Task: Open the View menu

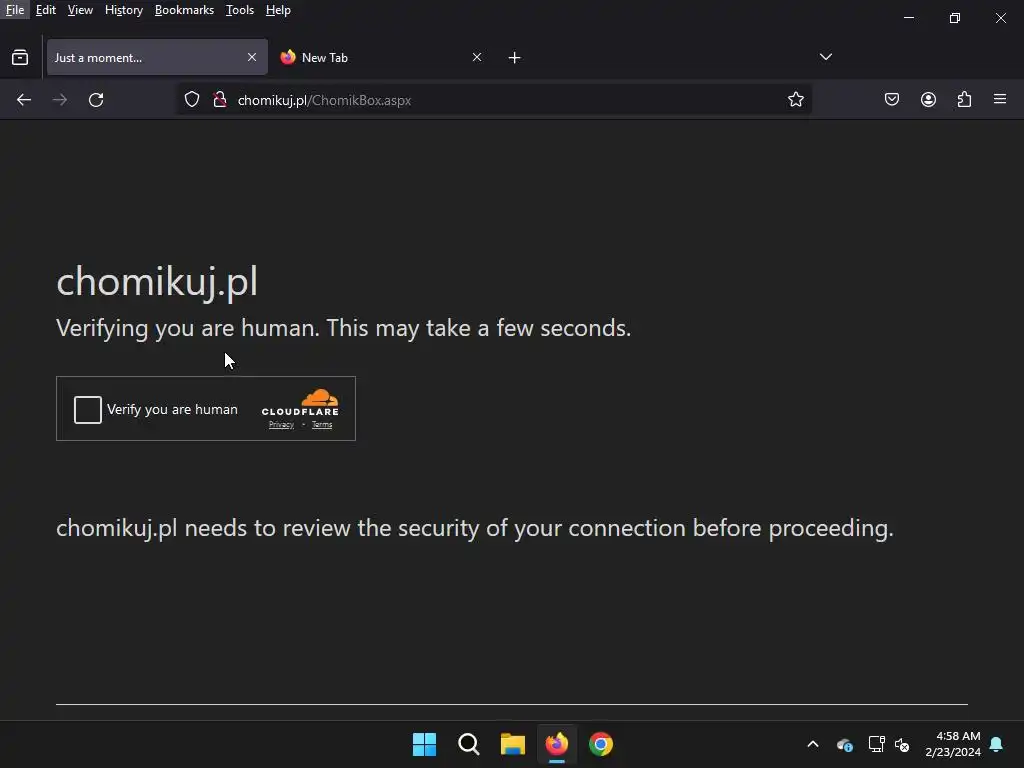Action: pyautogui.click(x=80, y=10)
